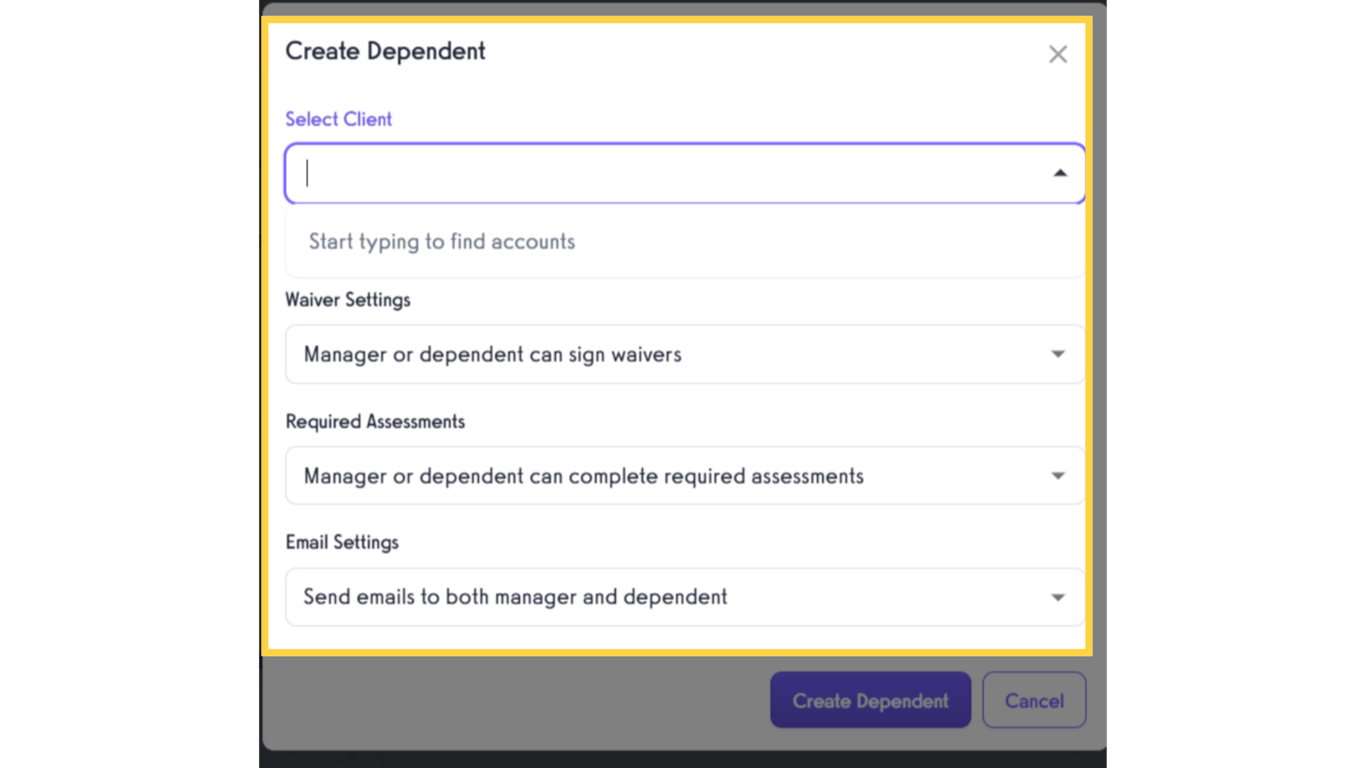Click the Email Settings label
1366x768 pixels.
[x=342, y=542]
